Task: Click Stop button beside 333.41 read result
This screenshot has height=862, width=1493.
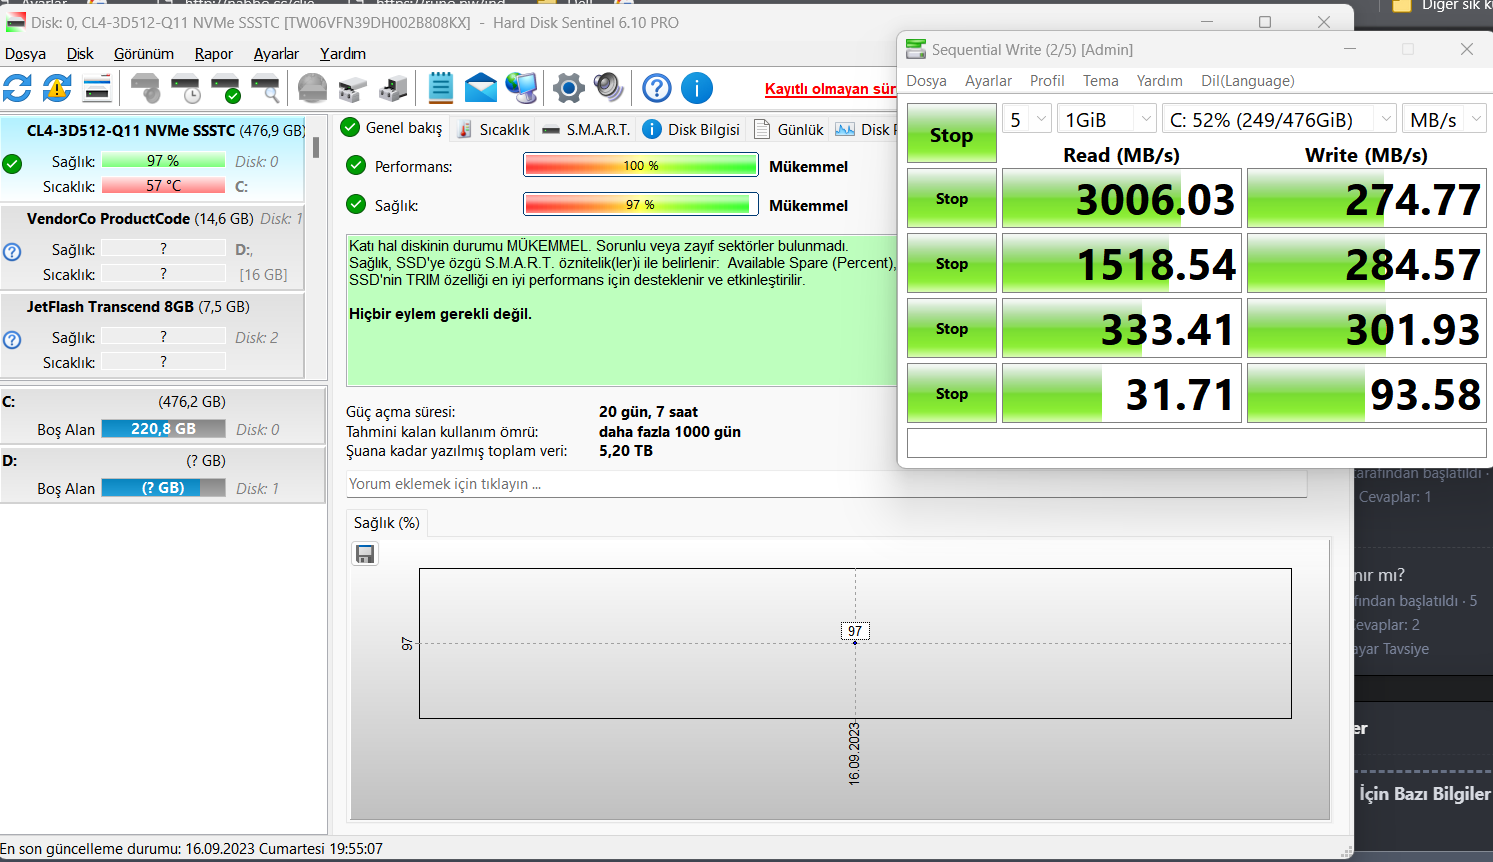Action: click(951, 328)
